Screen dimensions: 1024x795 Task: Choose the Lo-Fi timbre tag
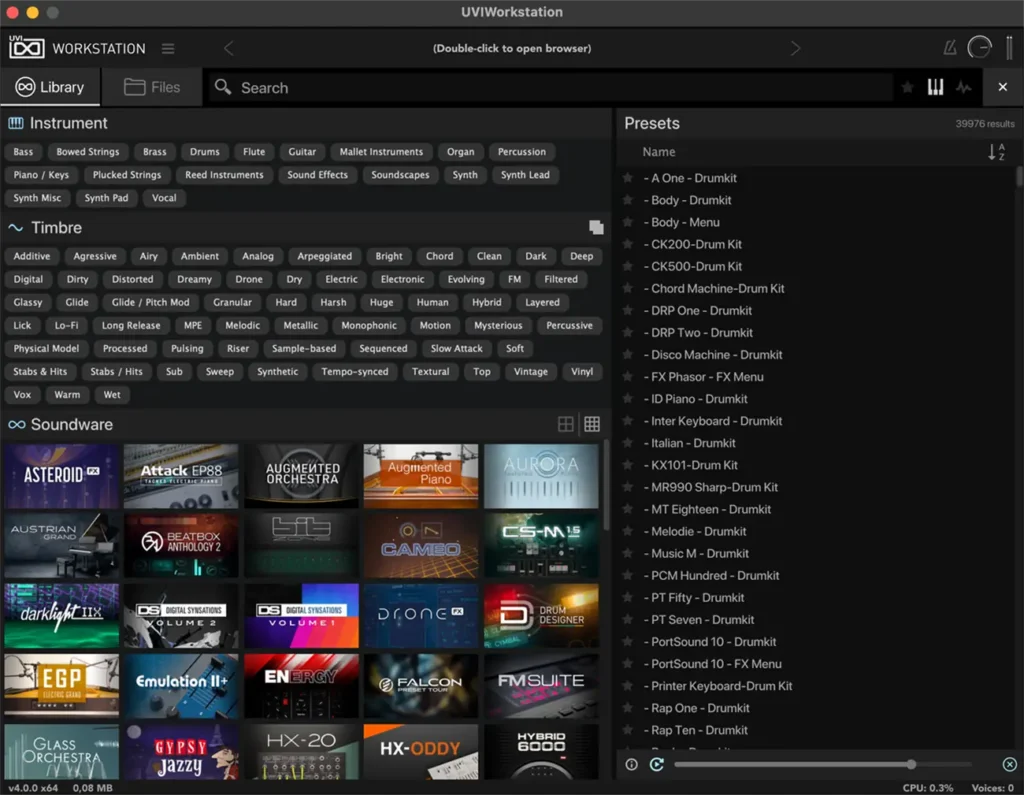66,325
